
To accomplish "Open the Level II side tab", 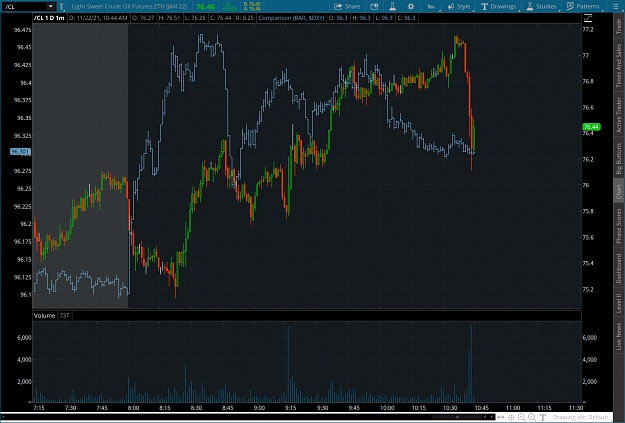I will [x=619, y=303].
